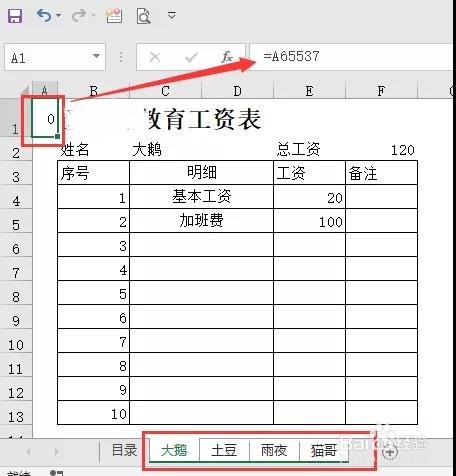
Task: Click the Enter checkmark in formula bar
Action: coord(191,57)
